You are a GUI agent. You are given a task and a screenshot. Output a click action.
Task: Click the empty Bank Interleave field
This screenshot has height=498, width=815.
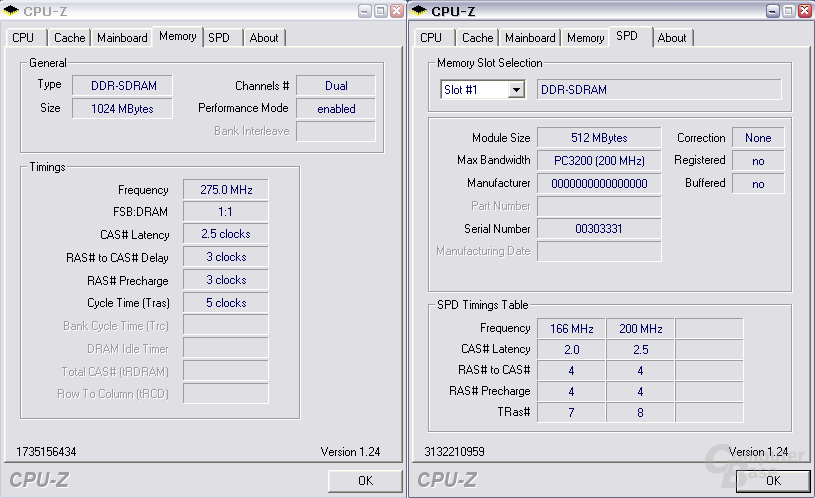click(336, 131)
